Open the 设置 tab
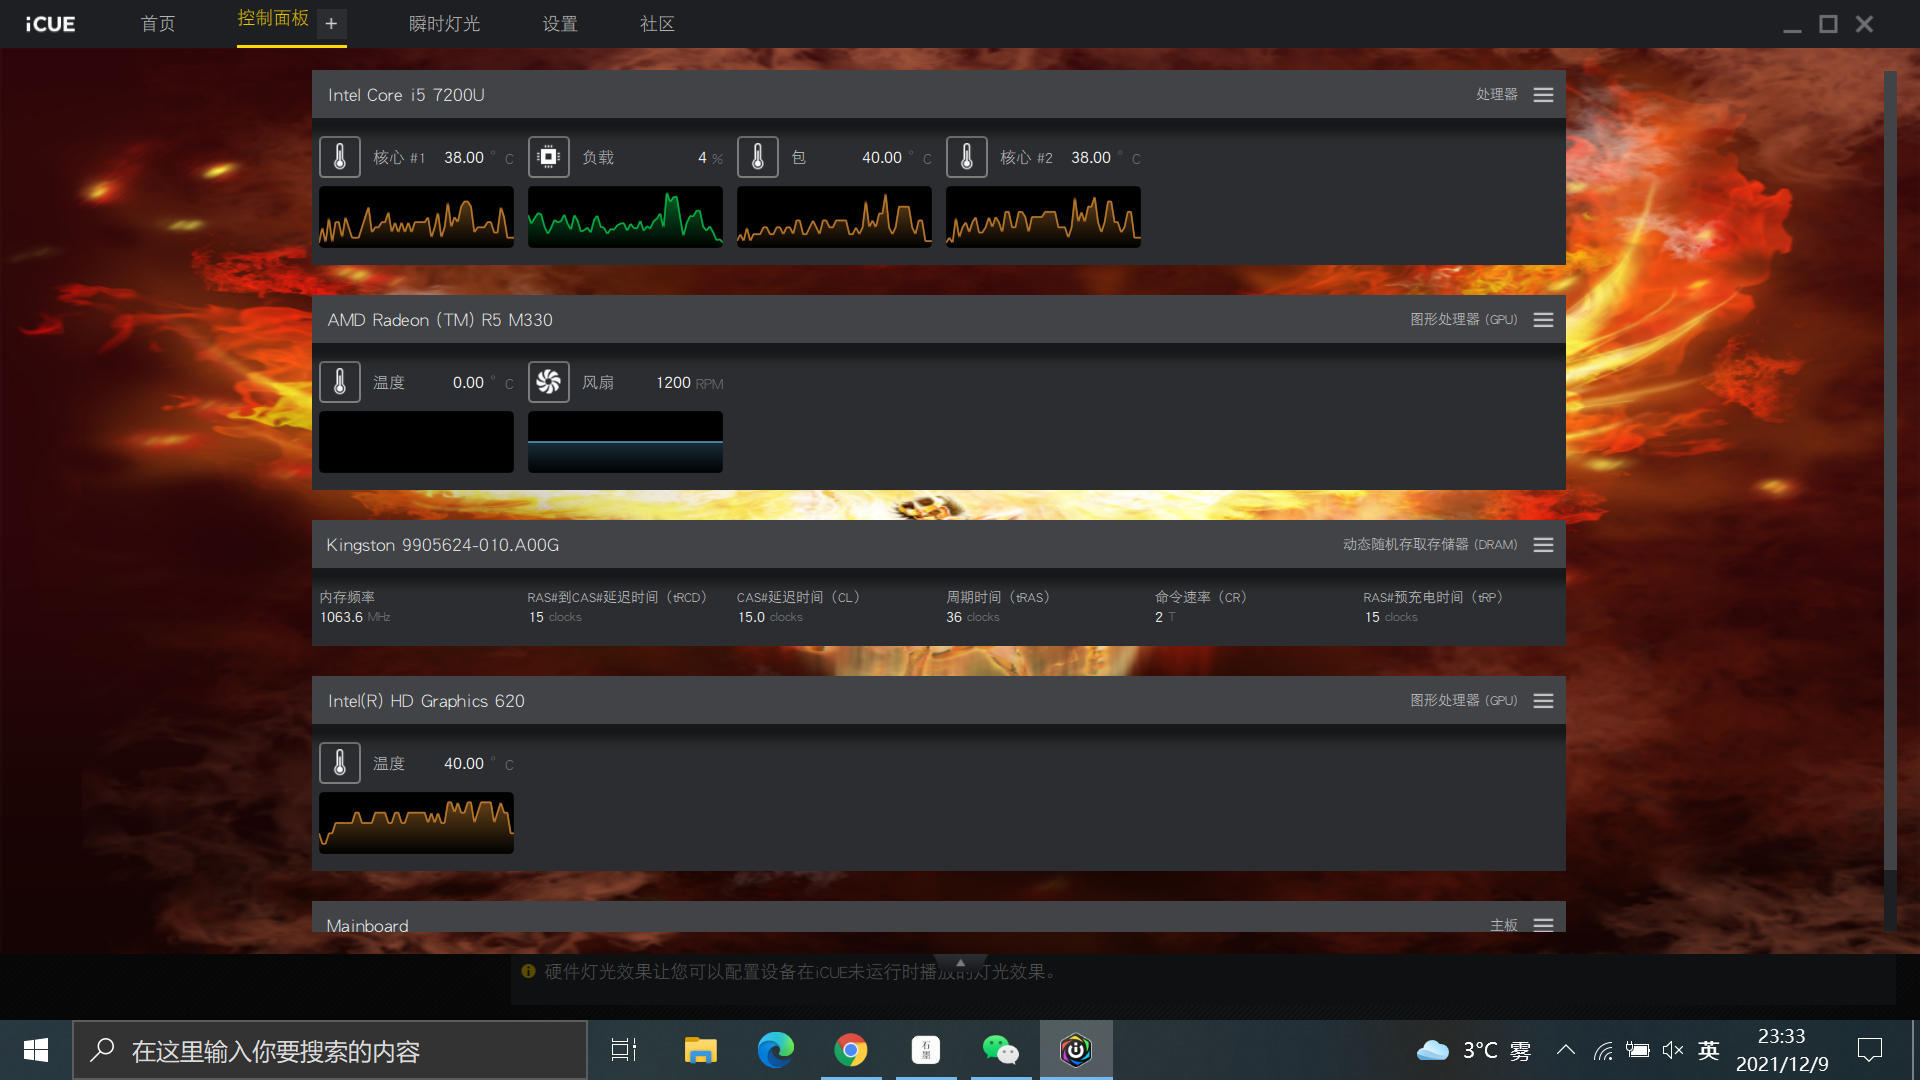Image resolution: width=1920 pixels, height=1080 pixels. [x=560, y=24]
